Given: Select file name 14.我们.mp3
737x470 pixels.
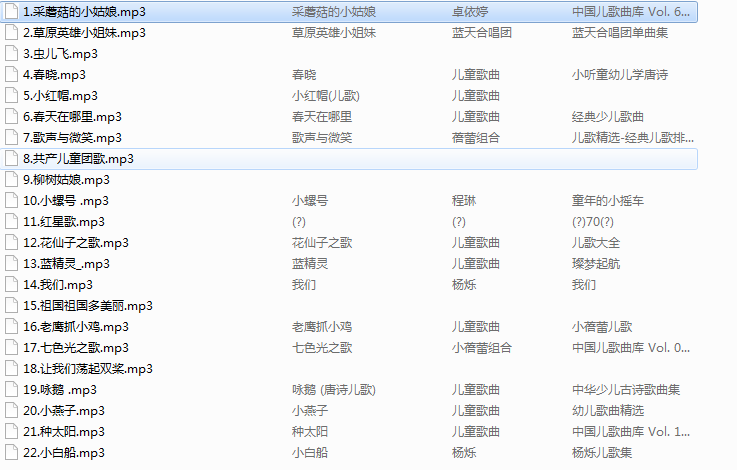Looking at the screenshot, I should [x=58, y=285].
